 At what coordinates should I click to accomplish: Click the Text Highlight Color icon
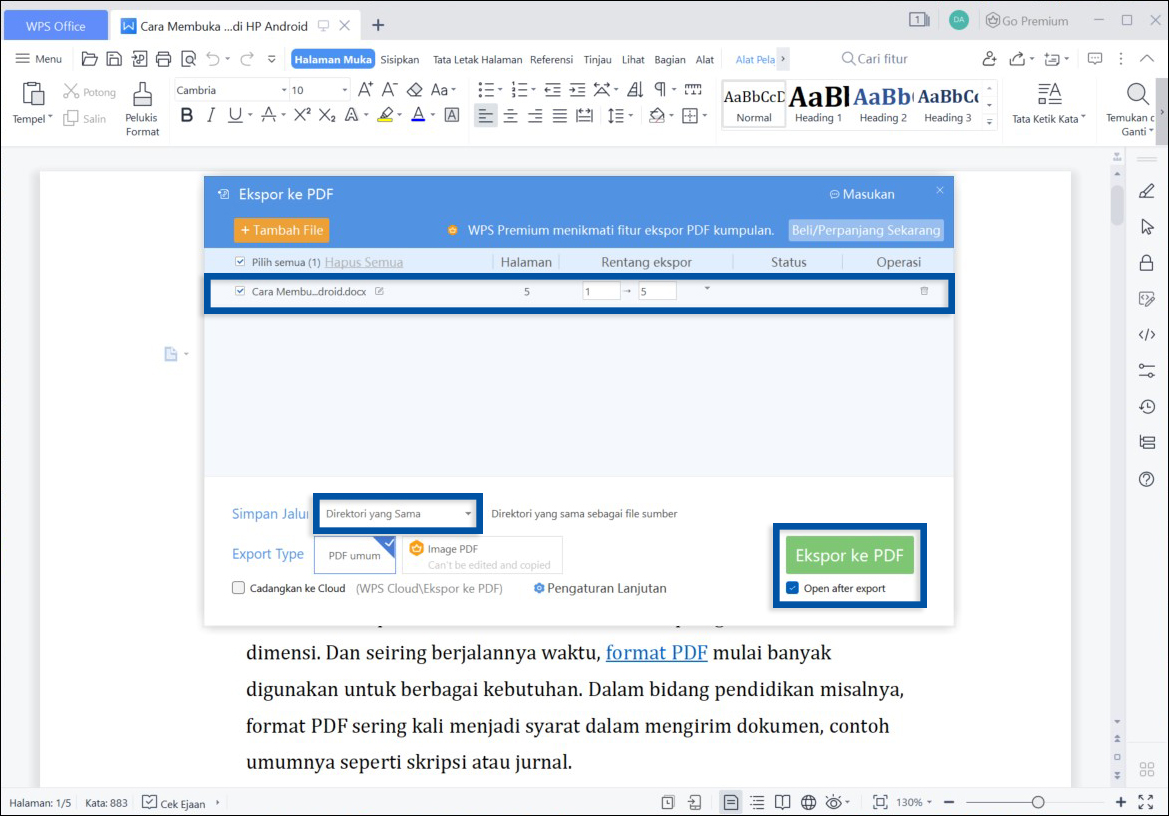pos(386,115)
